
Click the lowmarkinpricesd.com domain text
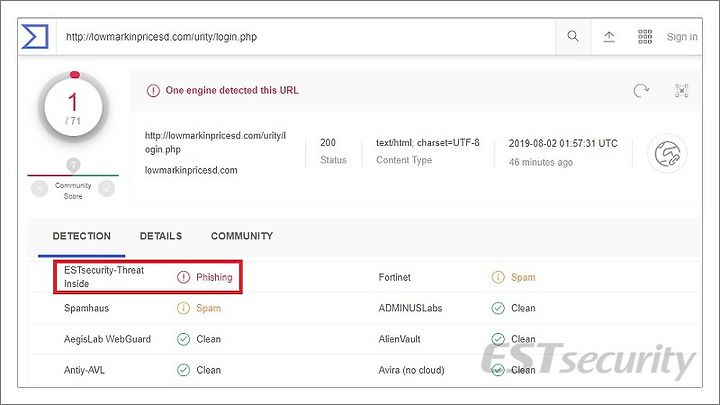191,170
